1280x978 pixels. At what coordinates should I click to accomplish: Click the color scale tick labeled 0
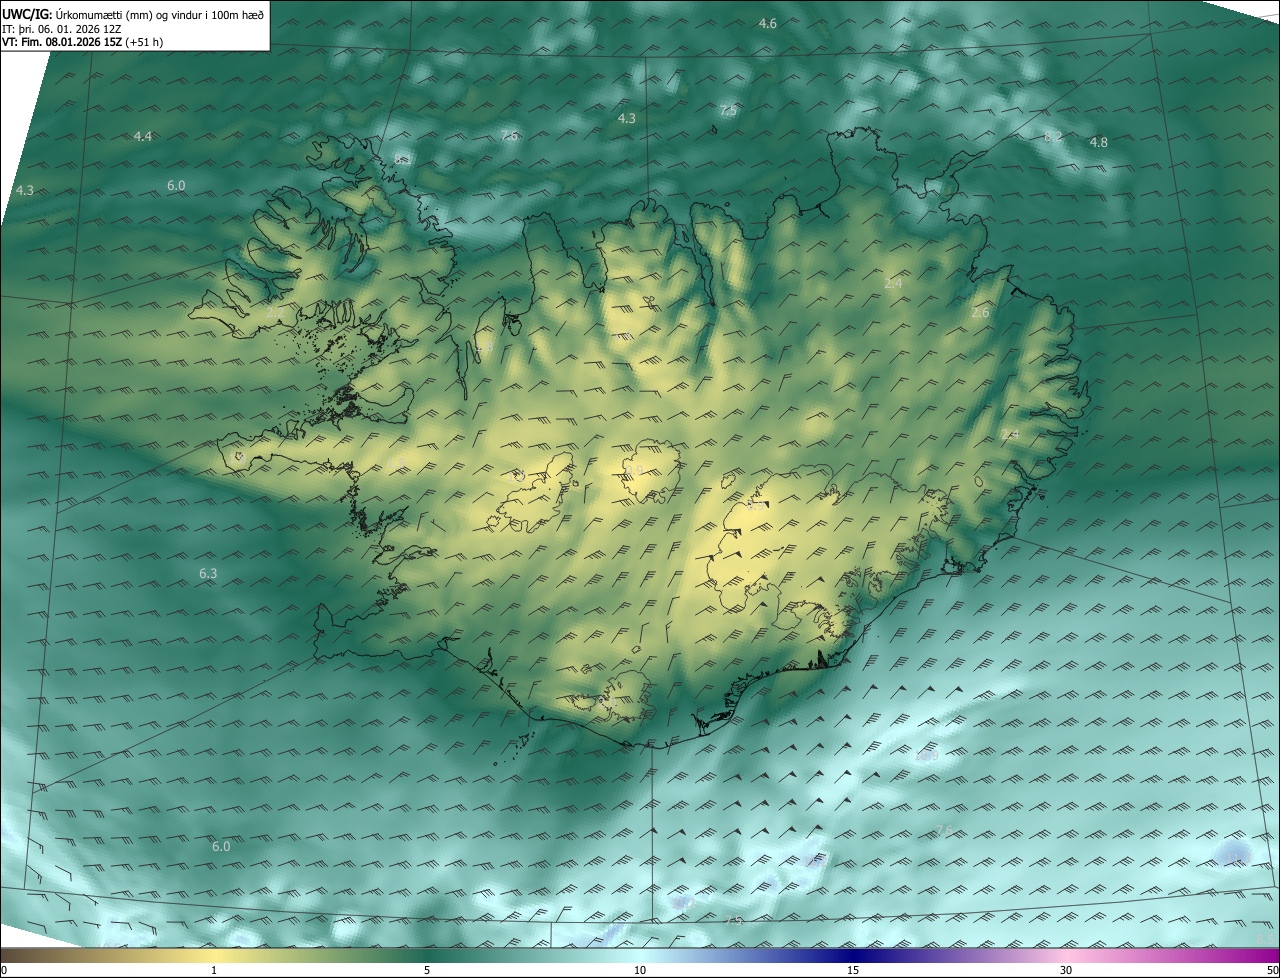click(x=4, y=970)
